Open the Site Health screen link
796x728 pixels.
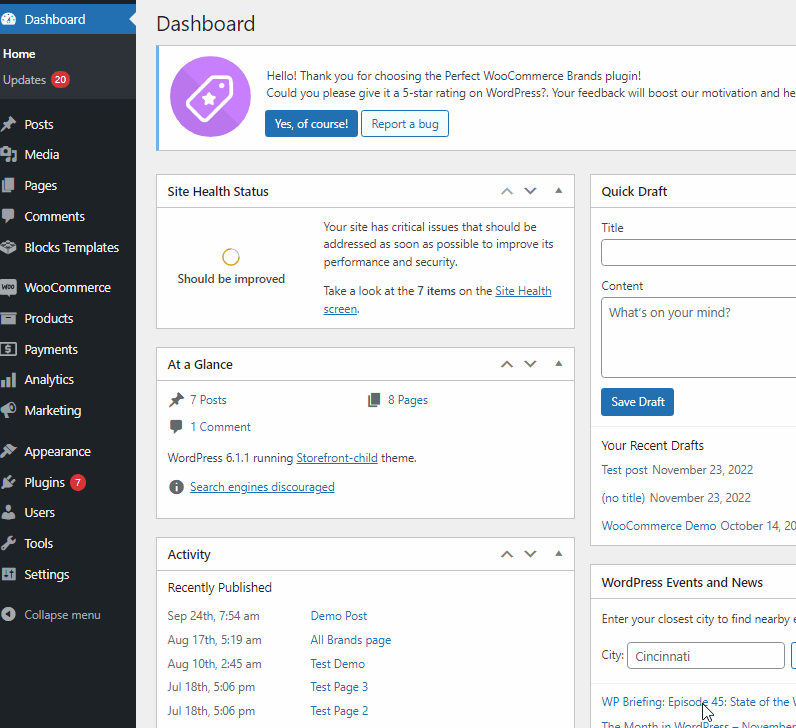(523, 291)
